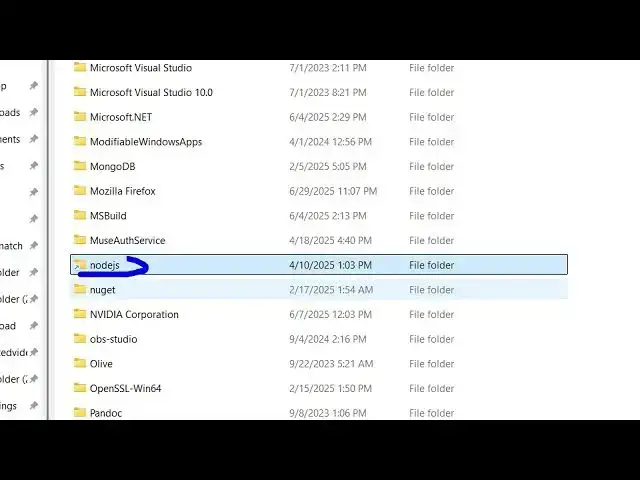Click the 'MongoDB' folder name
The height and width of the screenshot is (480, 640).
point(112,167)
